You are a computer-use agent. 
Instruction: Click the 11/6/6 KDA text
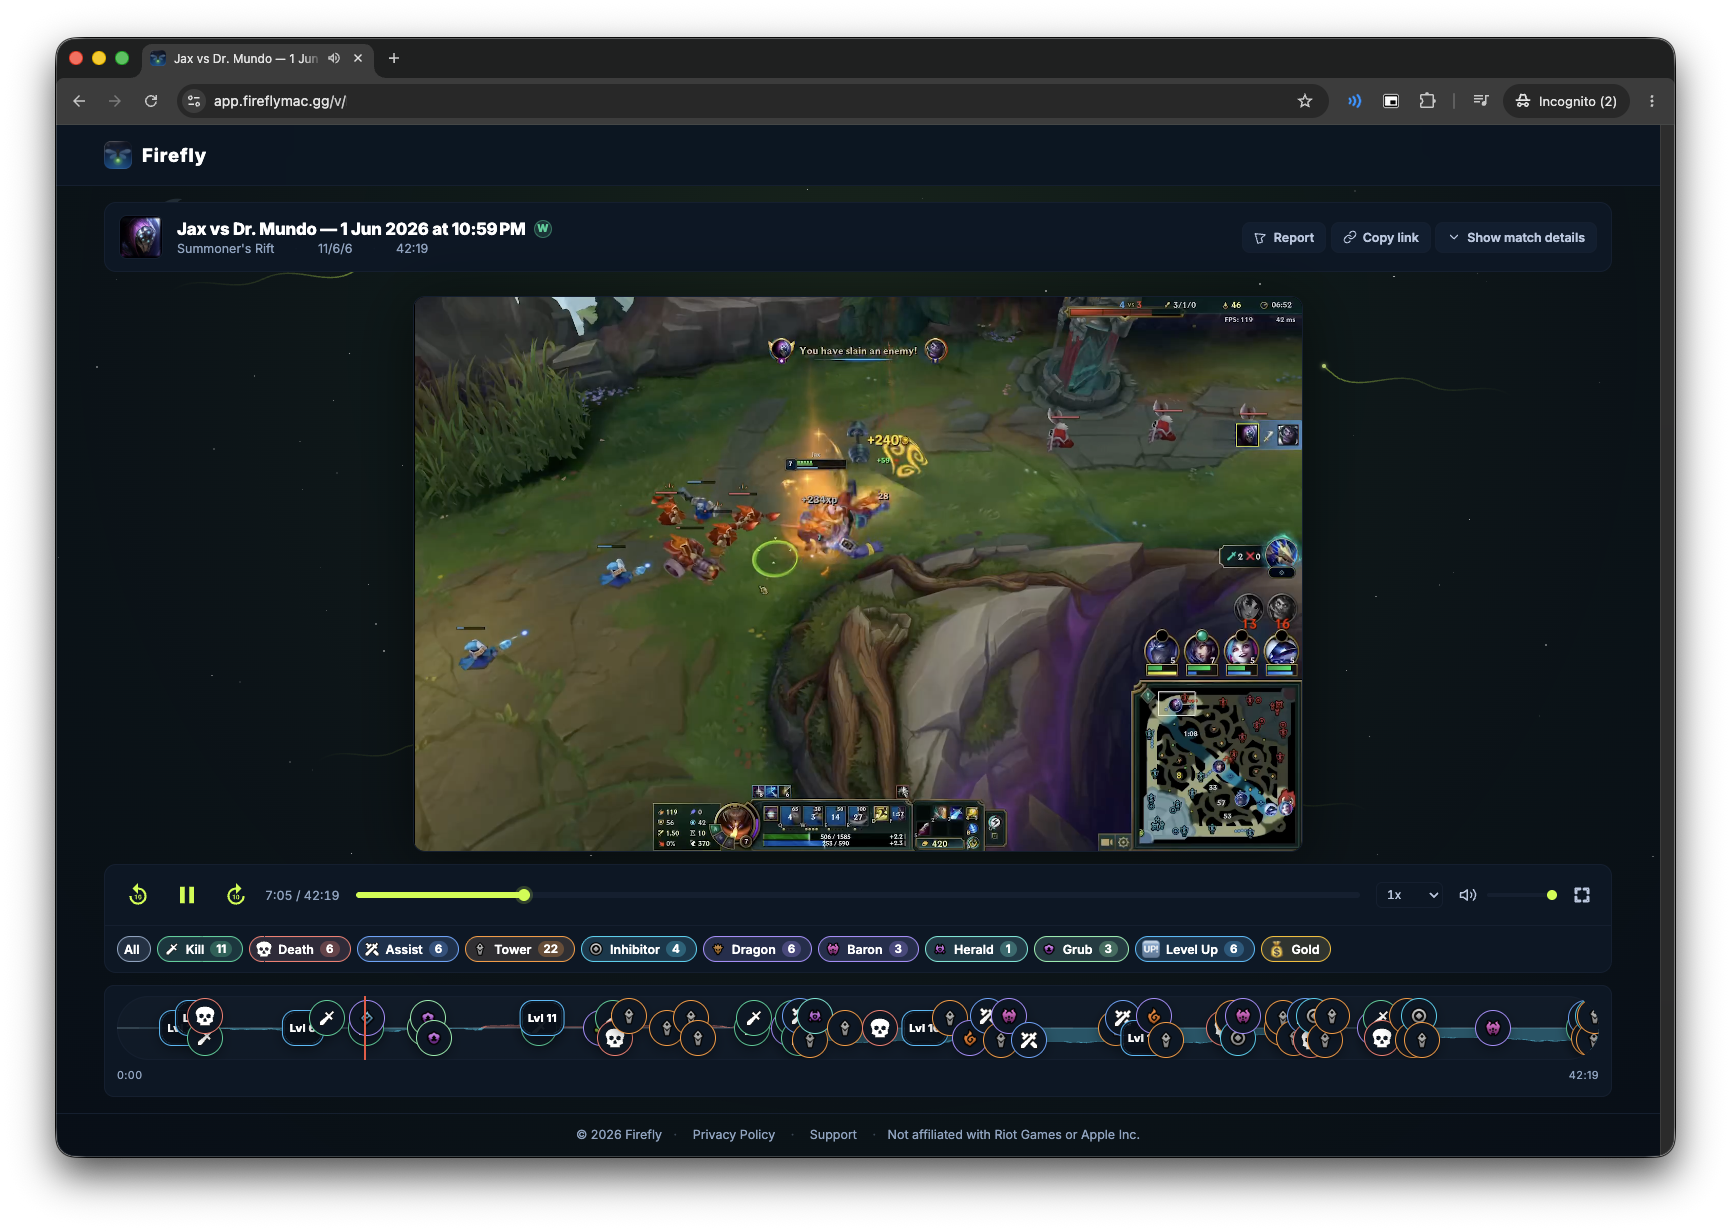[335, 249]
